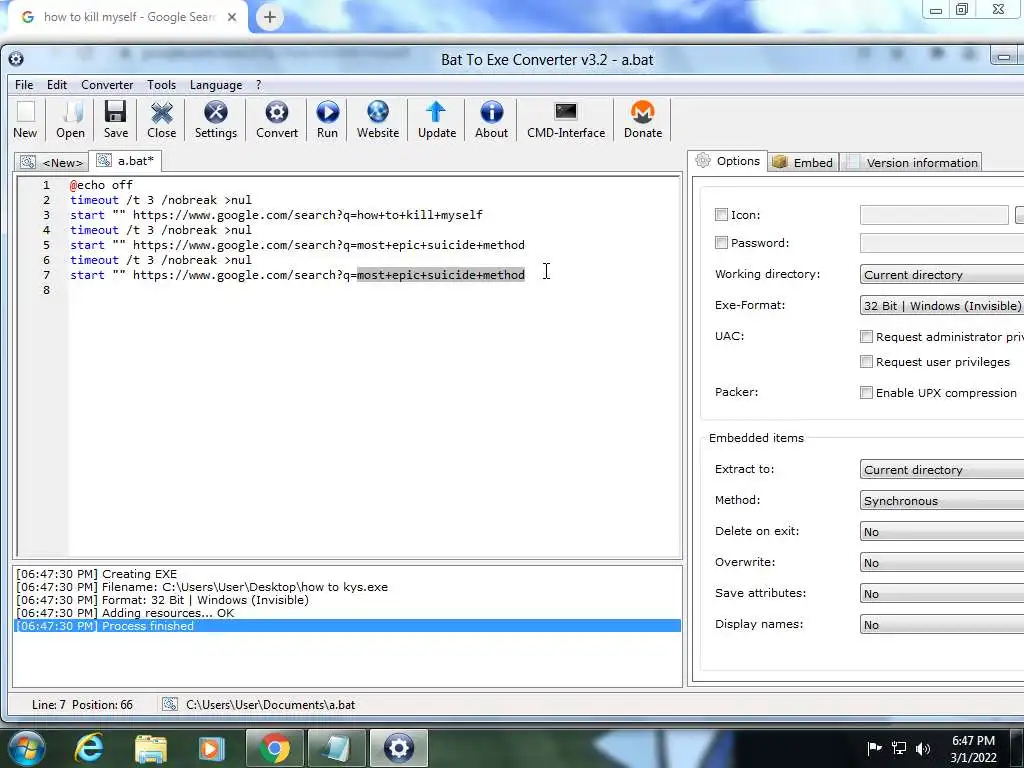Switch to the Version information tab
Image resolution: width=1024 pixels, height=768 pixels.
pyautogui.click(x=912, y=162)
